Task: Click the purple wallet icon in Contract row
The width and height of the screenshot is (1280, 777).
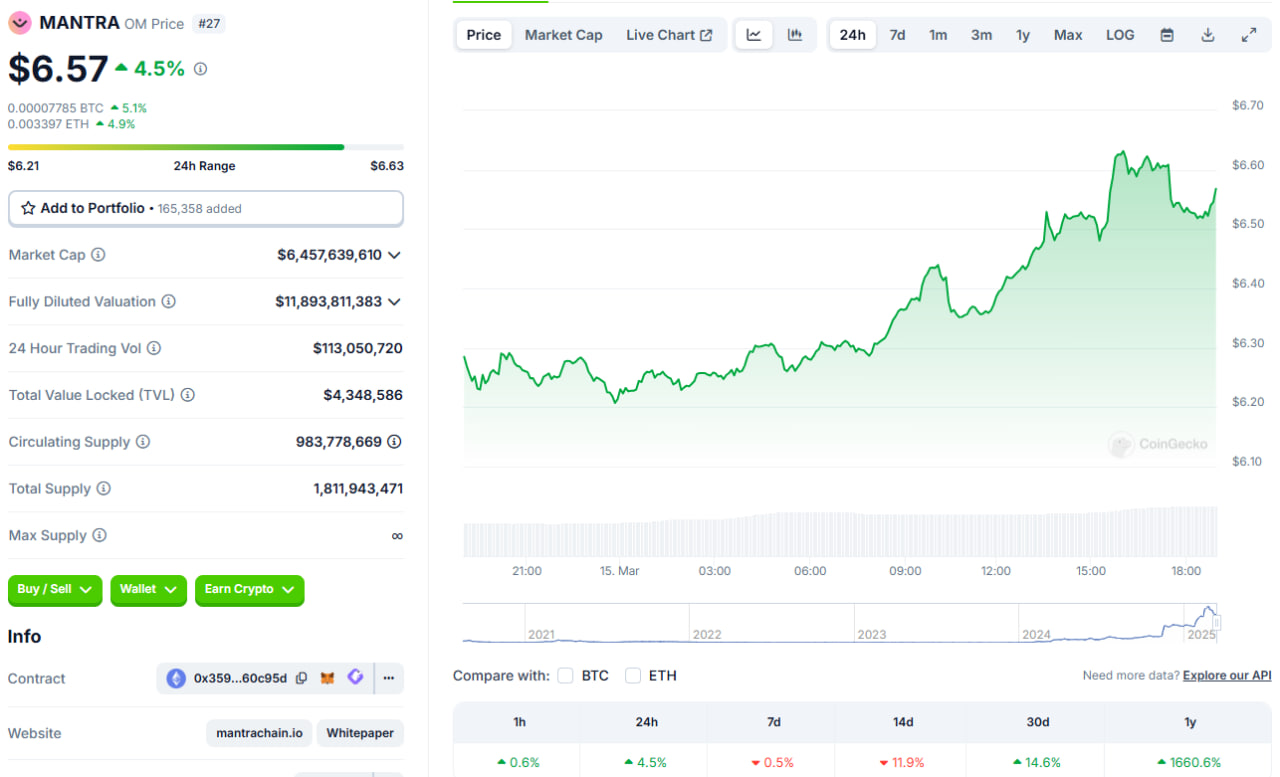Action: (x=355, y=677)
